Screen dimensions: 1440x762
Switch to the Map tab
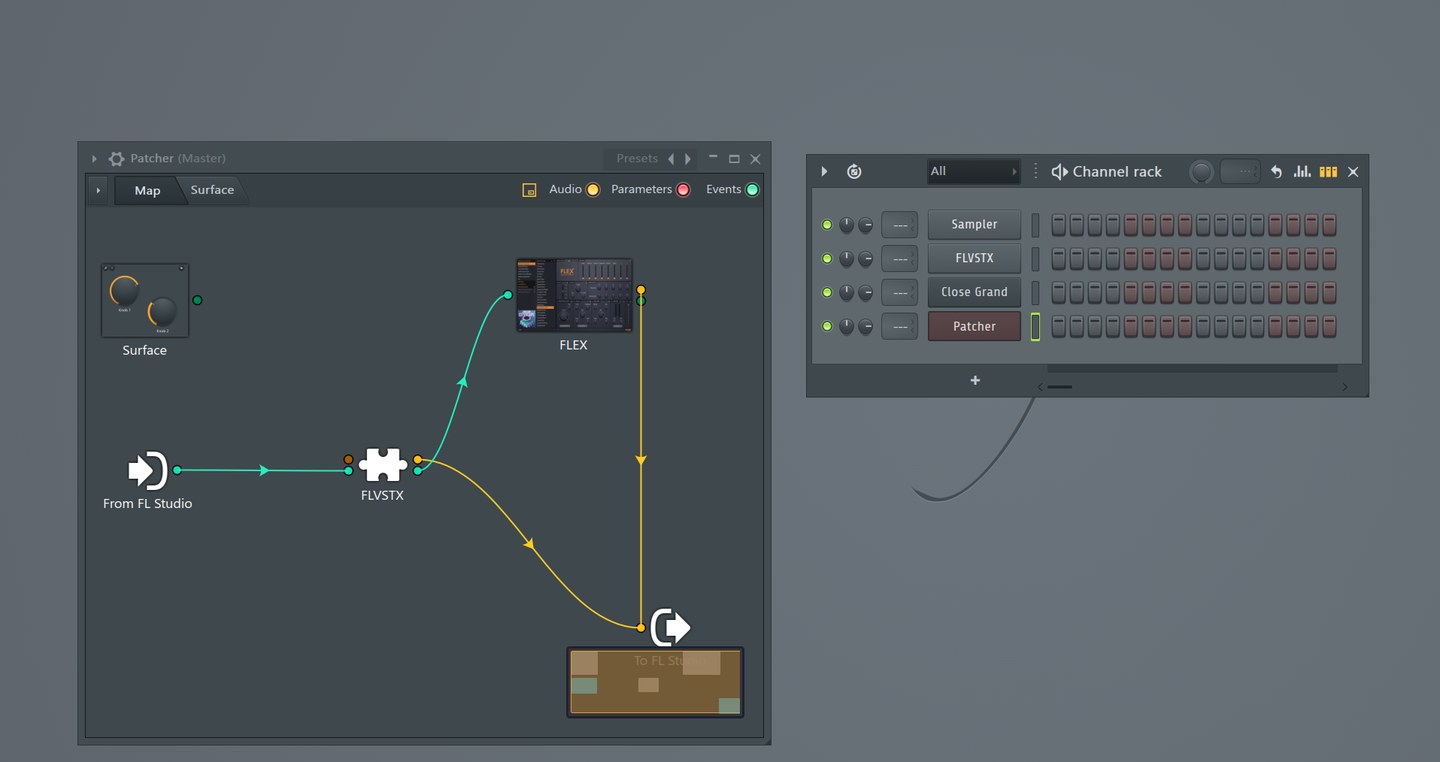tap(147, 190)
